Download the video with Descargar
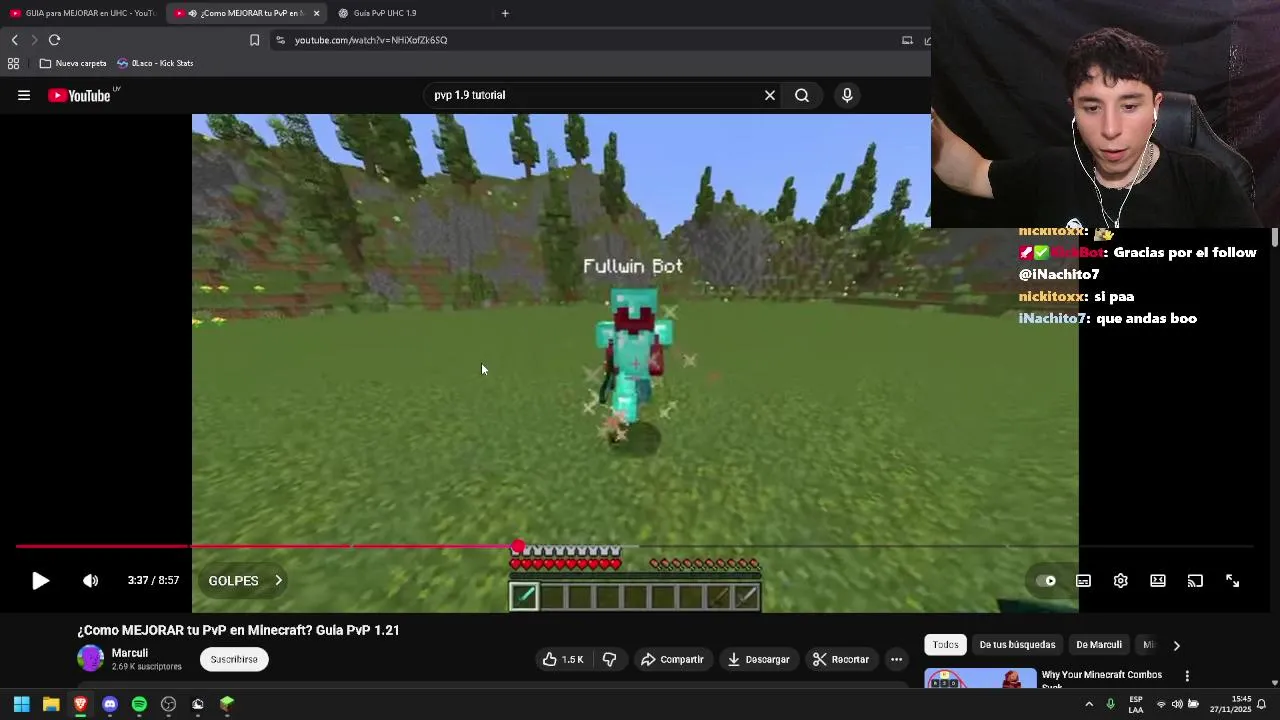The image size is (1280, 720). 759,660
